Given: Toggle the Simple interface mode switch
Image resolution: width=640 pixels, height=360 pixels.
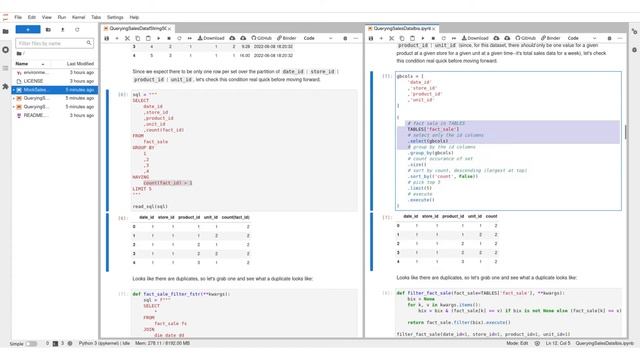Looking at the screenshot, I should click(31, 344).
